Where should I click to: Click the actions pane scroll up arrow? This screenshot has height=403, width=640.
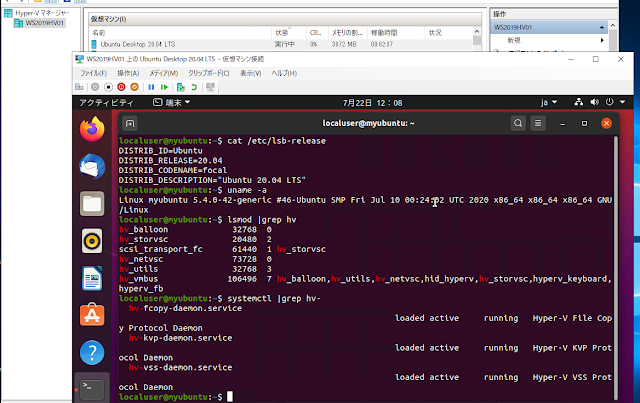(613, 26)
